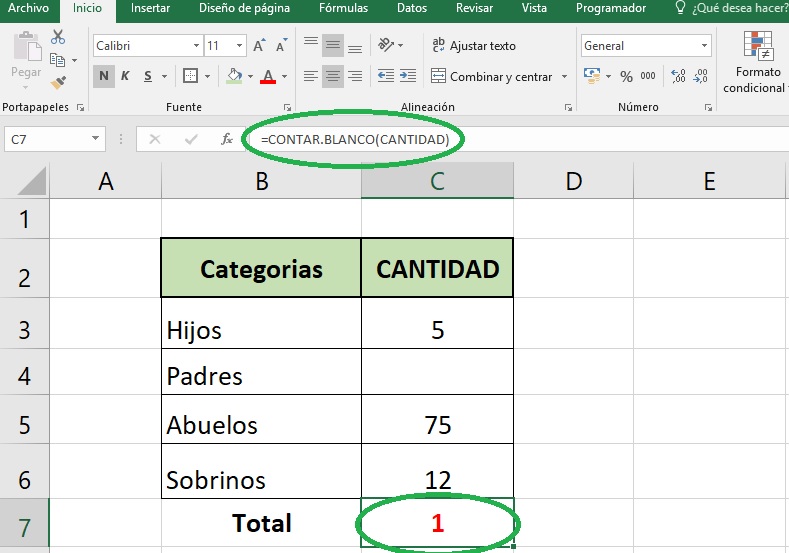
Task: Expand the General number format dropdown
Action: coord(646,46)
